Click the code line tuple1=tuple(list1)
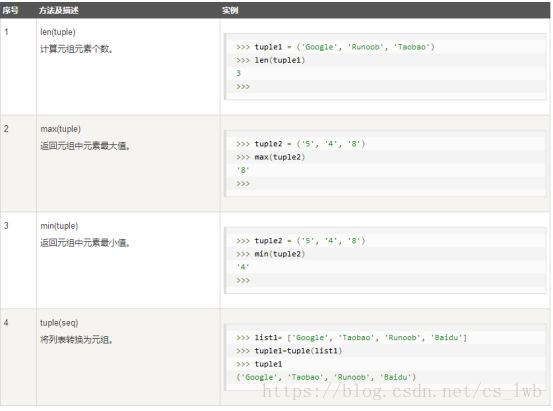This screenshot has width=553, height=411. 289,351
